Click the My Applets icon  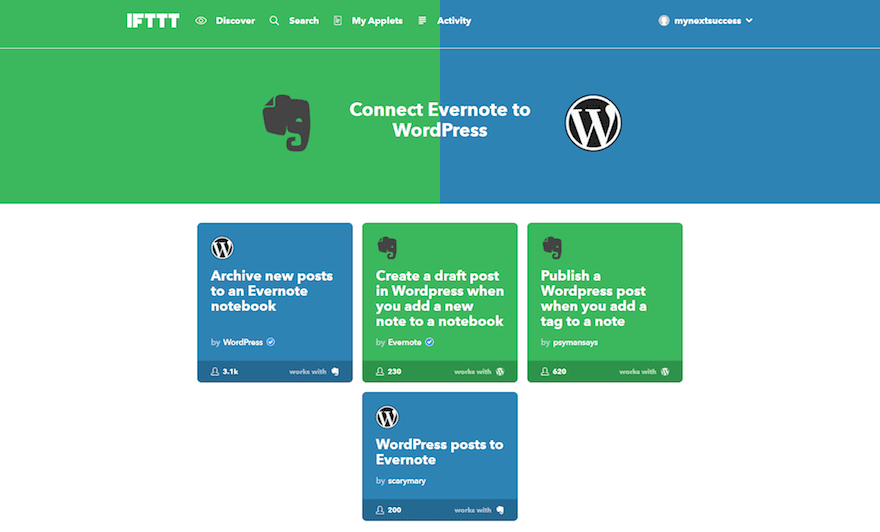pyautogui.click(x=337, y=21)
